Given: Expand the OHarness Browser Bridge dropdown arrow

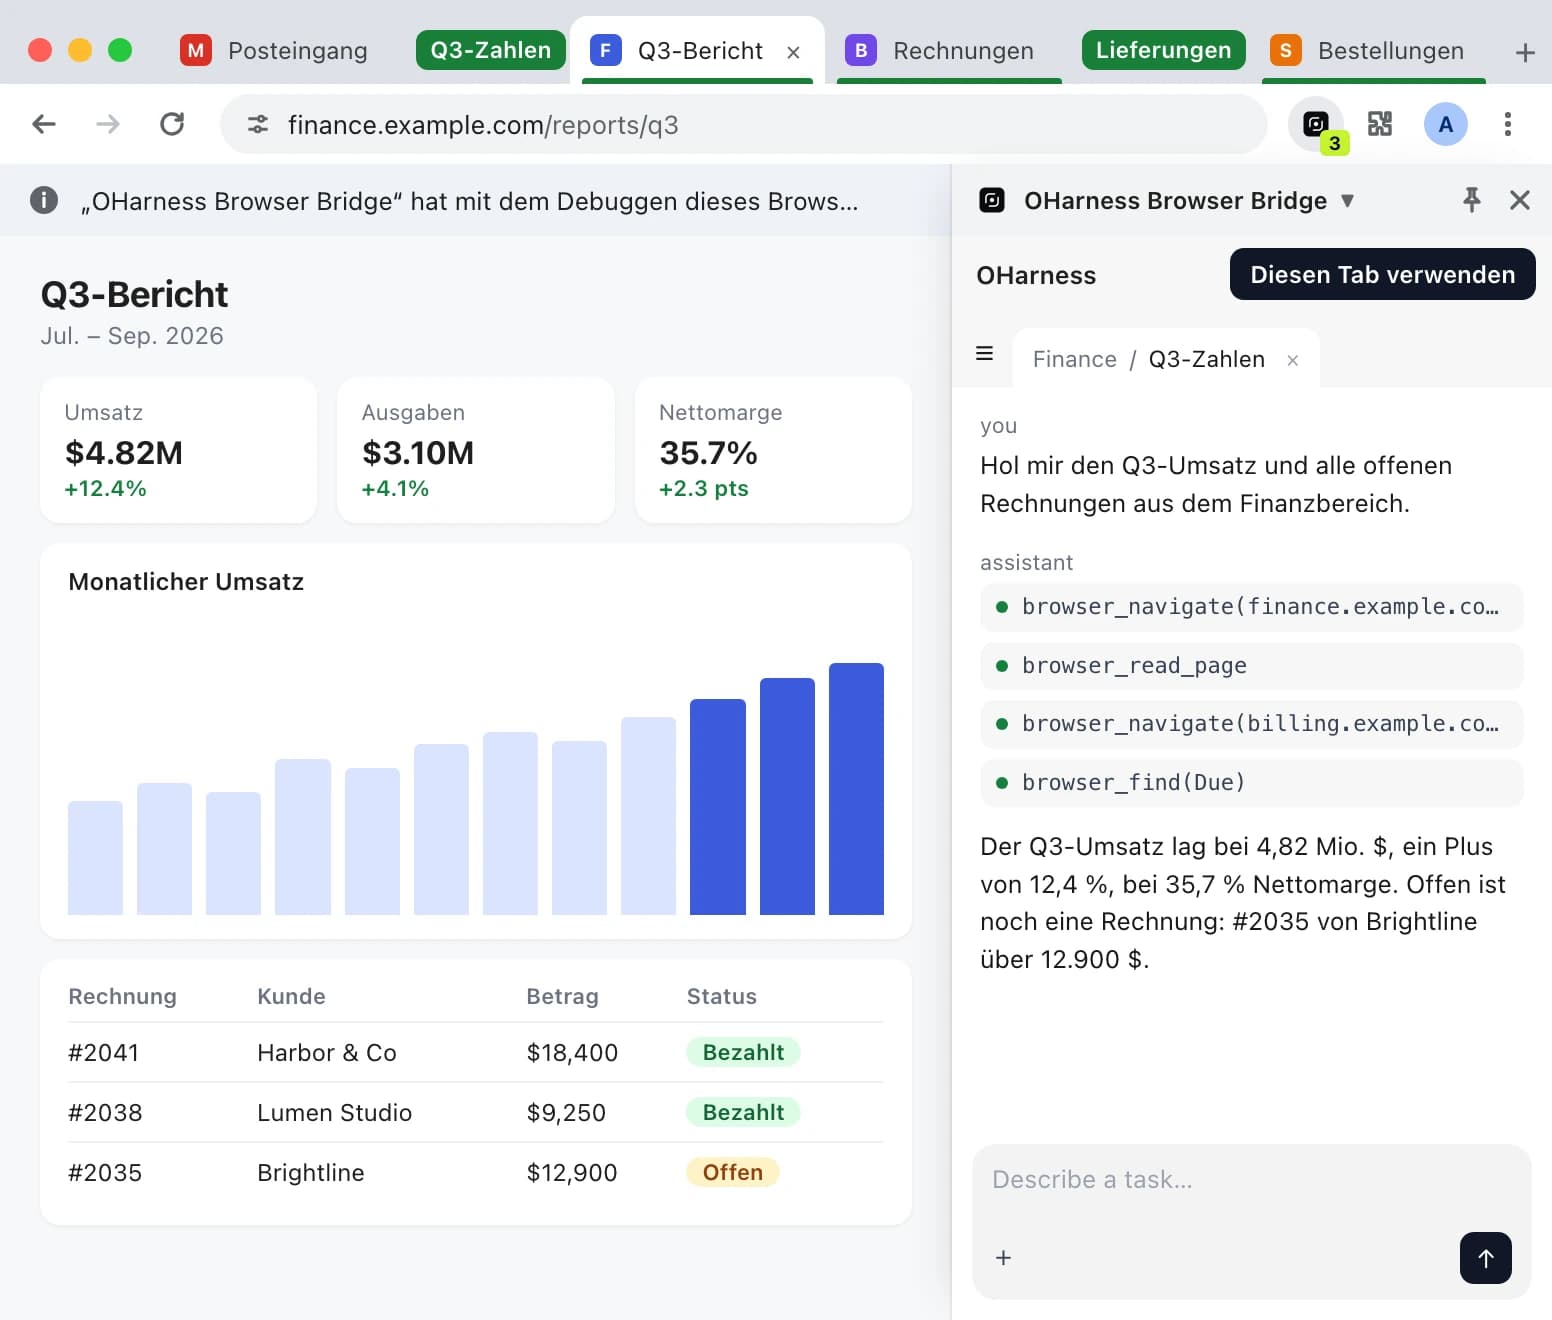Looking at the screenshot, I should coord(1347,201).
